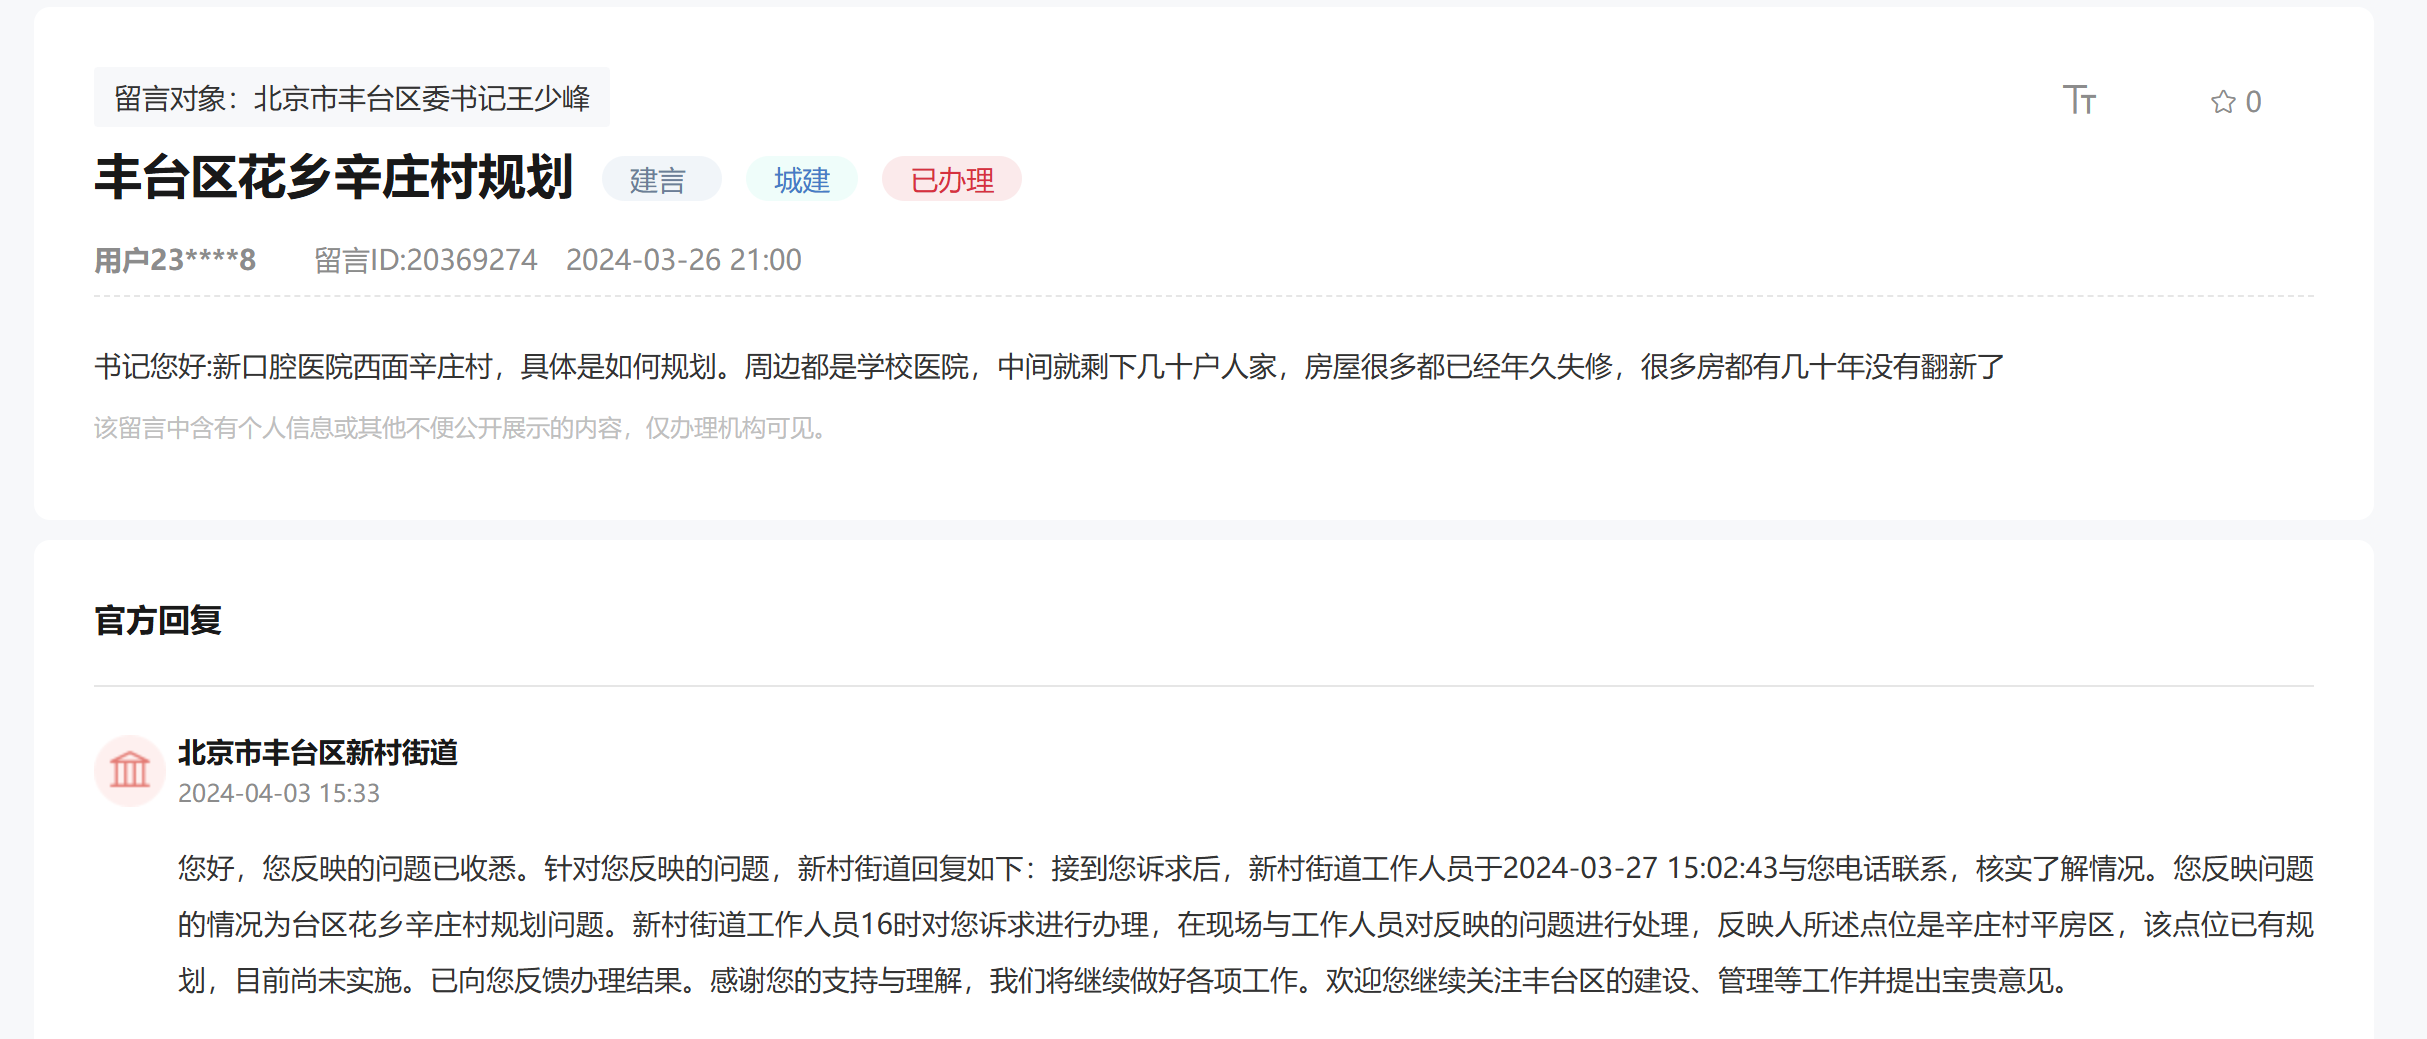Click the 官方回复 section heading
This screenshot has width=2427, height=1039.
(x=158, y=620)
